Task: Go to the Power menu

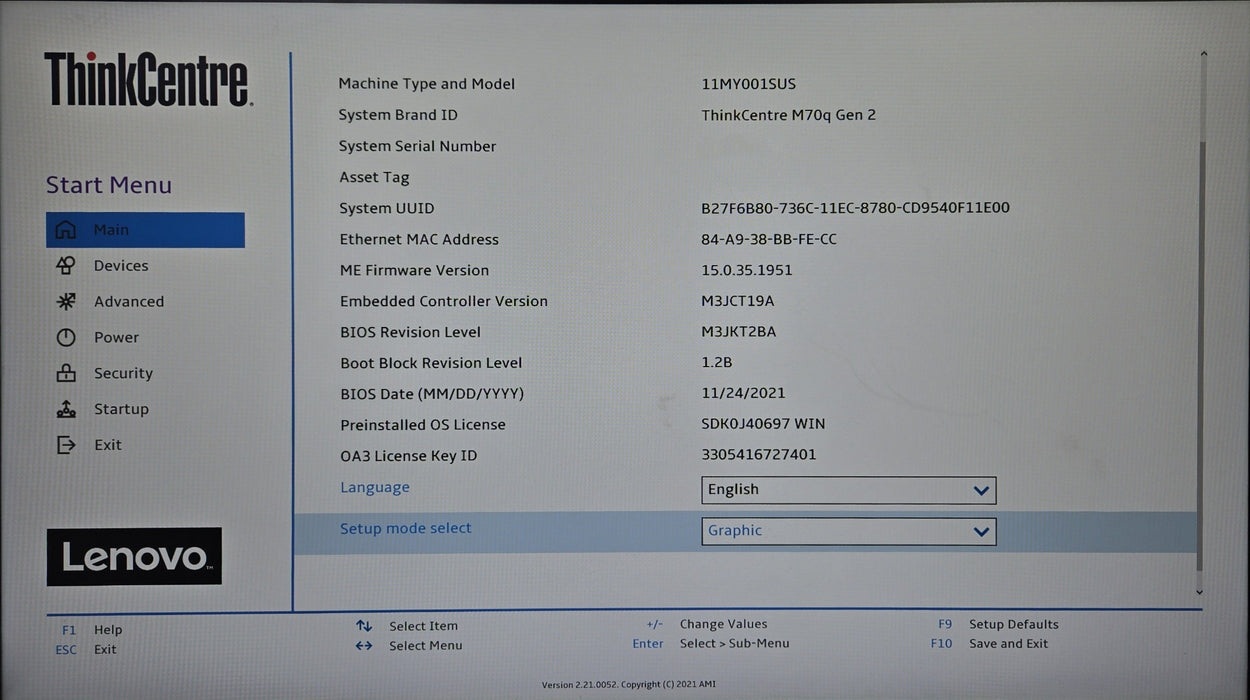Action: click(x=116, y=338)
